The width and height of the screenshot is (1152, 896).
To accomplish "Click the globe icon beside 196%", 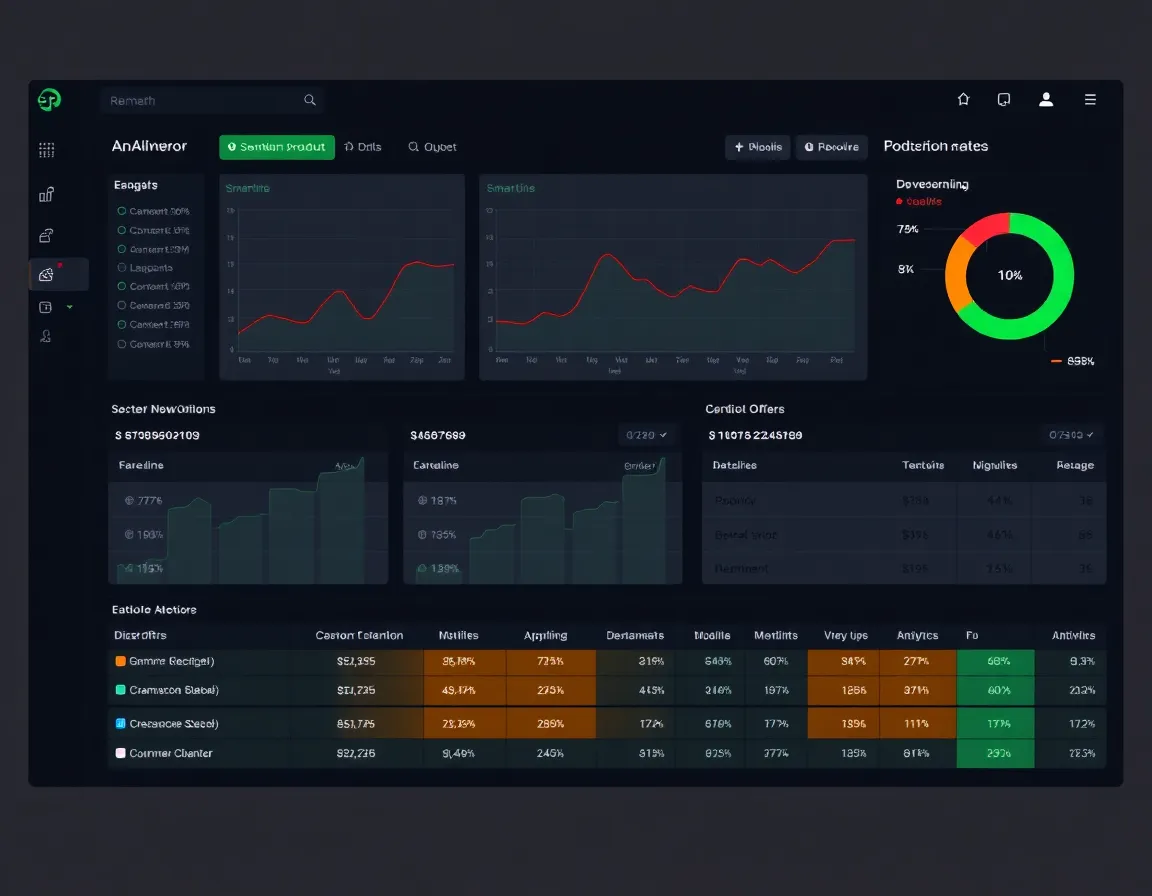I will [129, 535].
